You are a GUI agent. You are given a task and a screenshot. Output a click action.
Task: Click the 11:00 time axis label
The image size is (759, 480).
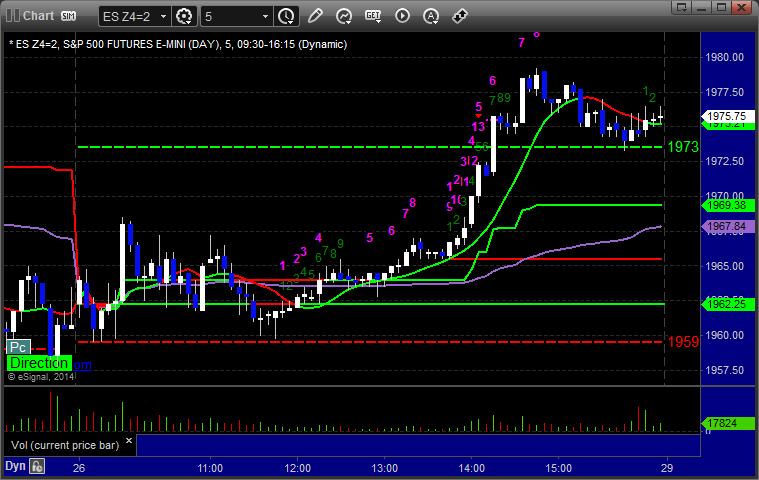(210, 468)
